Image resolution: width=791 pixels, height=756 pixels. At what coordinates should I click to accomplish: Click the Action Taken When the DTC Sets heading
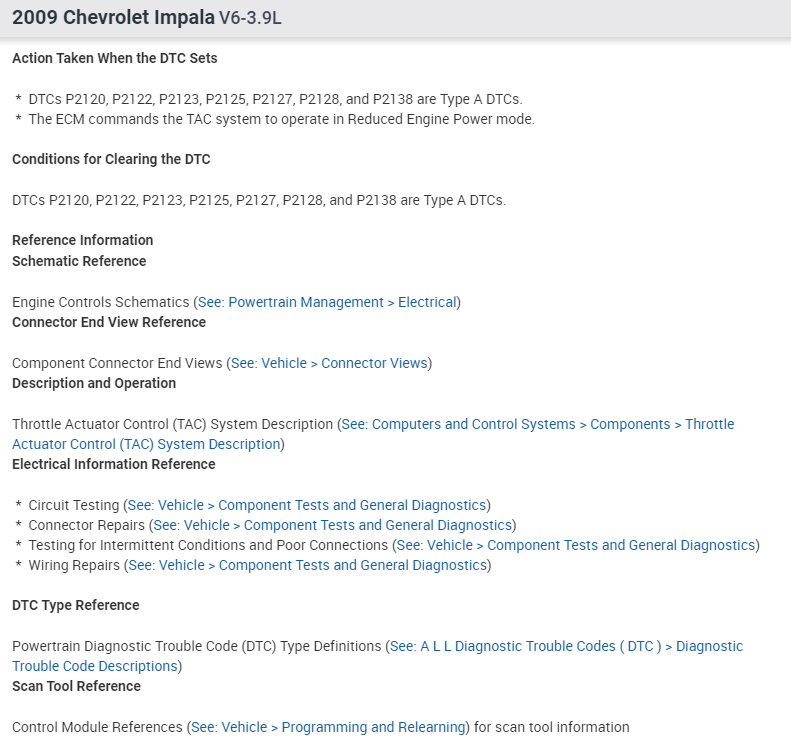point(114,58)
